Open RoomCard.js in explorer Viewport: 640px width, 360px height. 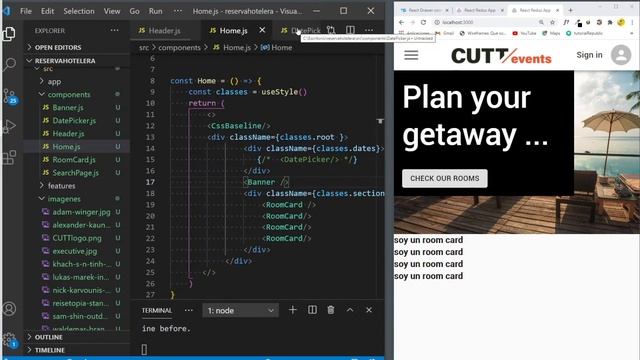pyautogui.click(x=74, y=160)
